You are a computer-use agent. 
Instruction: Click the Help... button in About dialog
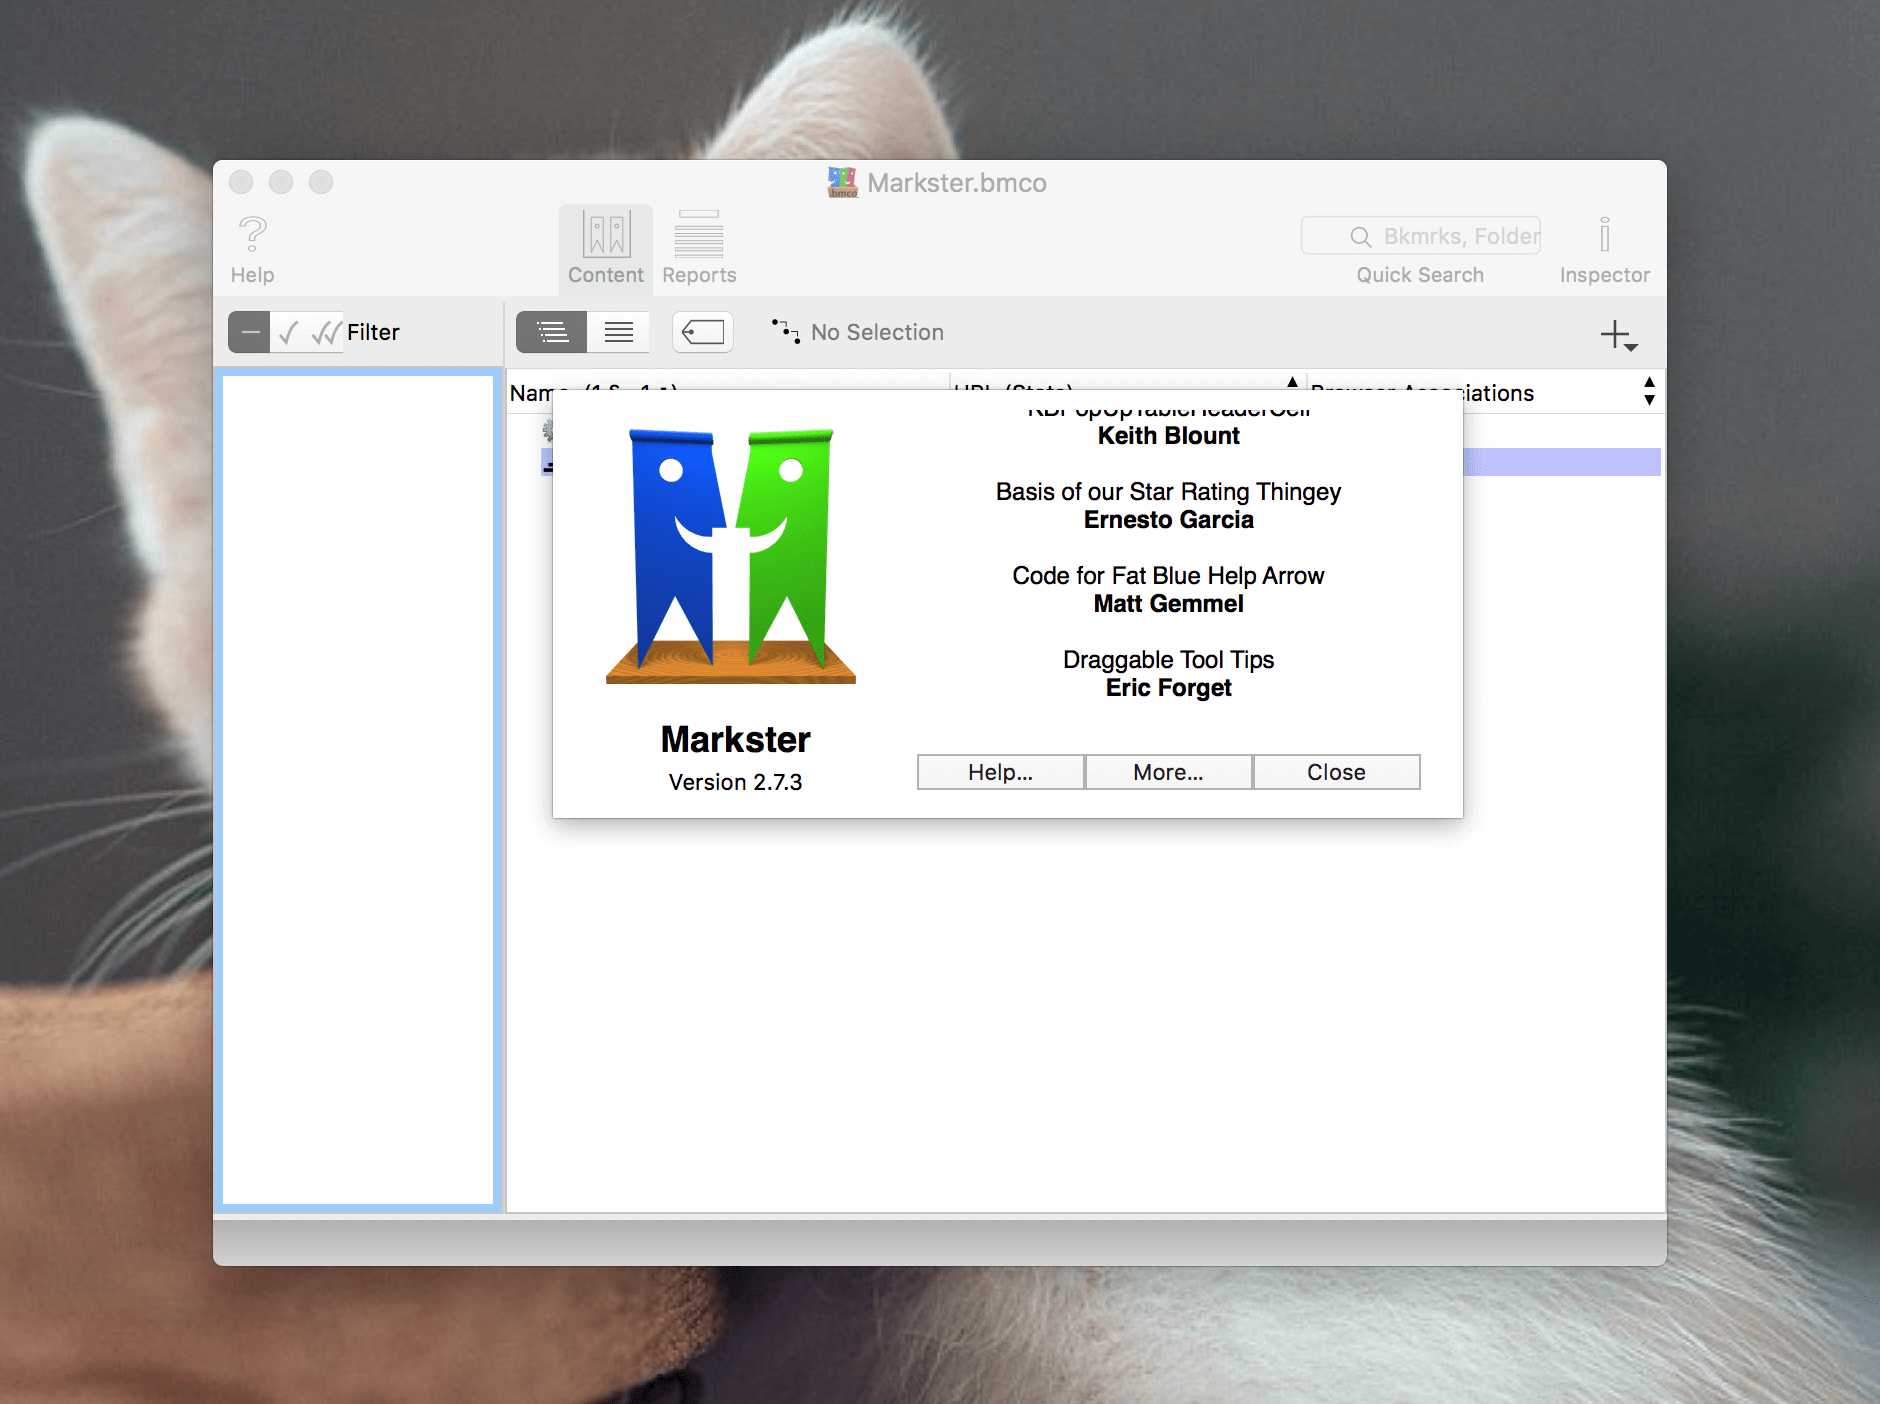1001,772
